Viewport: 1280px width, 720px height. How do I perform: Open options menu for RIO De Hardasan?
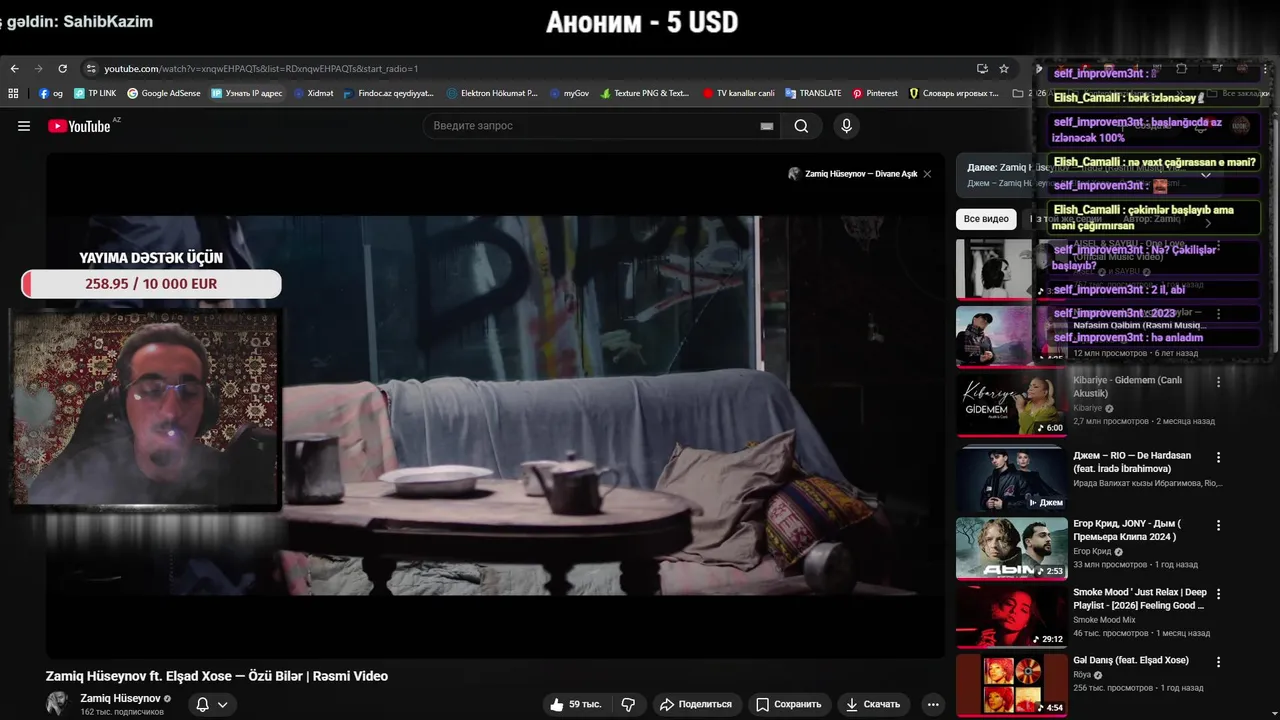click(1218, 457)
